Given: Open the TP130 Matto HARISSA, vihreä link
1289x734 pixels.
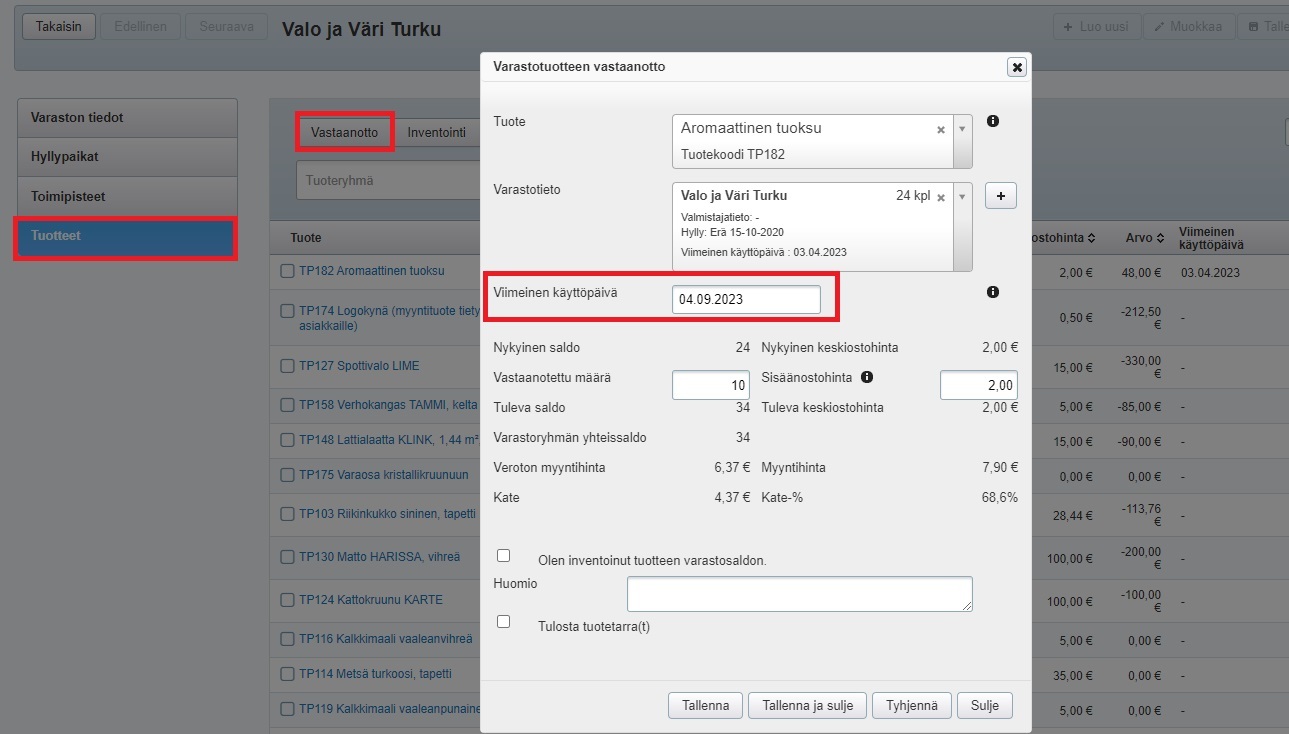Looking at the screenshot, I should click(380, 557).
